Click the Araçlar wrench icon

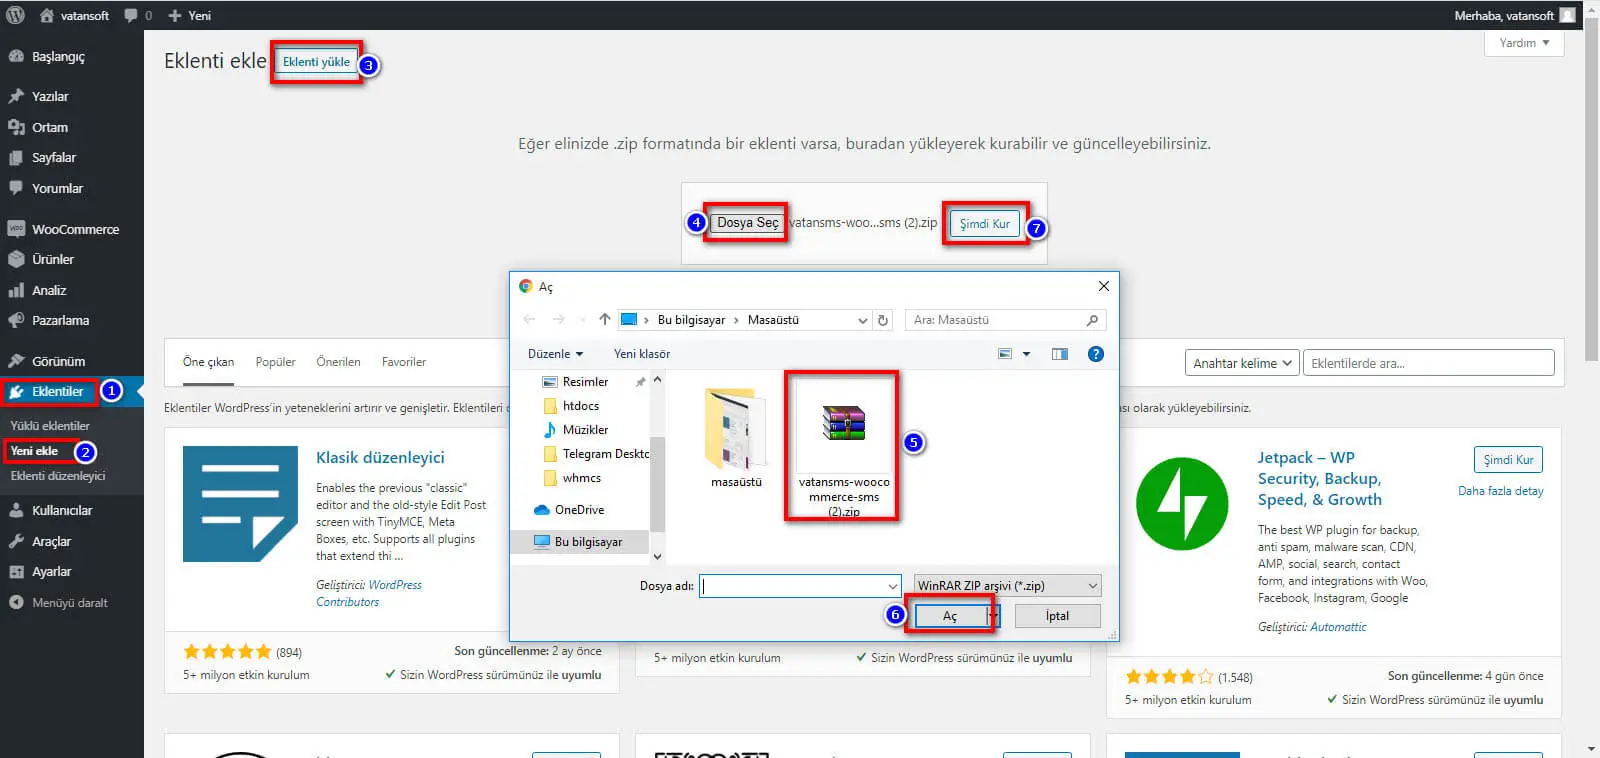pyautogui.click(x=16, y=541)
